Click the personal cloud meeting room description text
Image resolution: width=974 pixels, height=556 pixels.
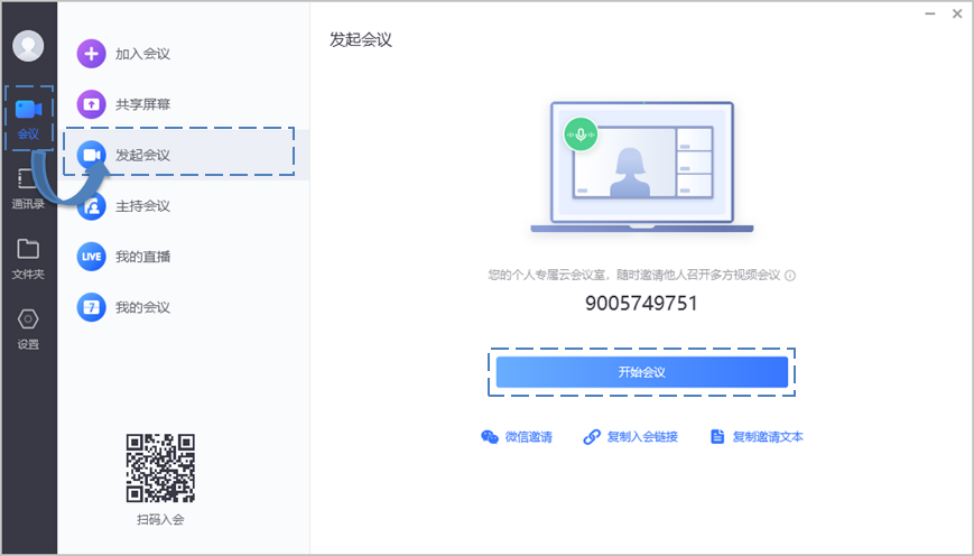pyautogui.click(x=634, y=275)
